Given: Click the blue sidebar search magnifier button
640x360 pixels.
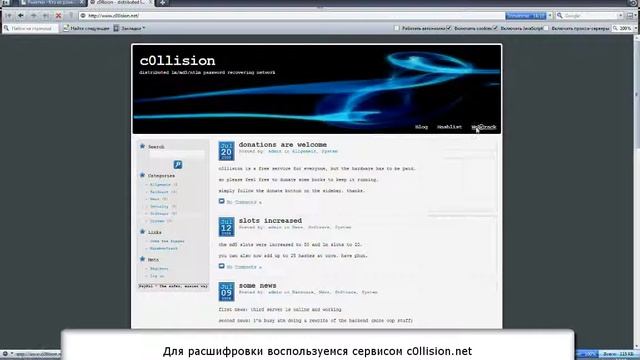Looking at the screenshot, I should click(178, 164).
